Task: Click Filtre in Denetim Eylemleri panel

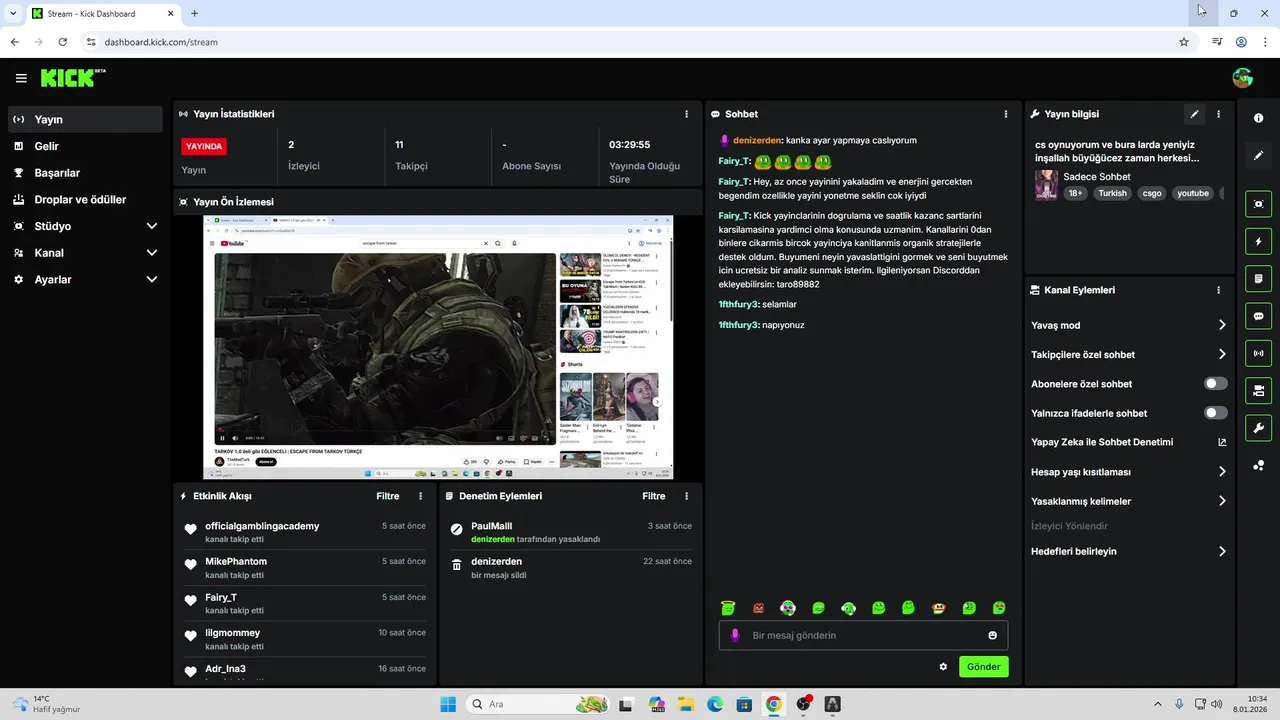Action: tap(654, 496)
